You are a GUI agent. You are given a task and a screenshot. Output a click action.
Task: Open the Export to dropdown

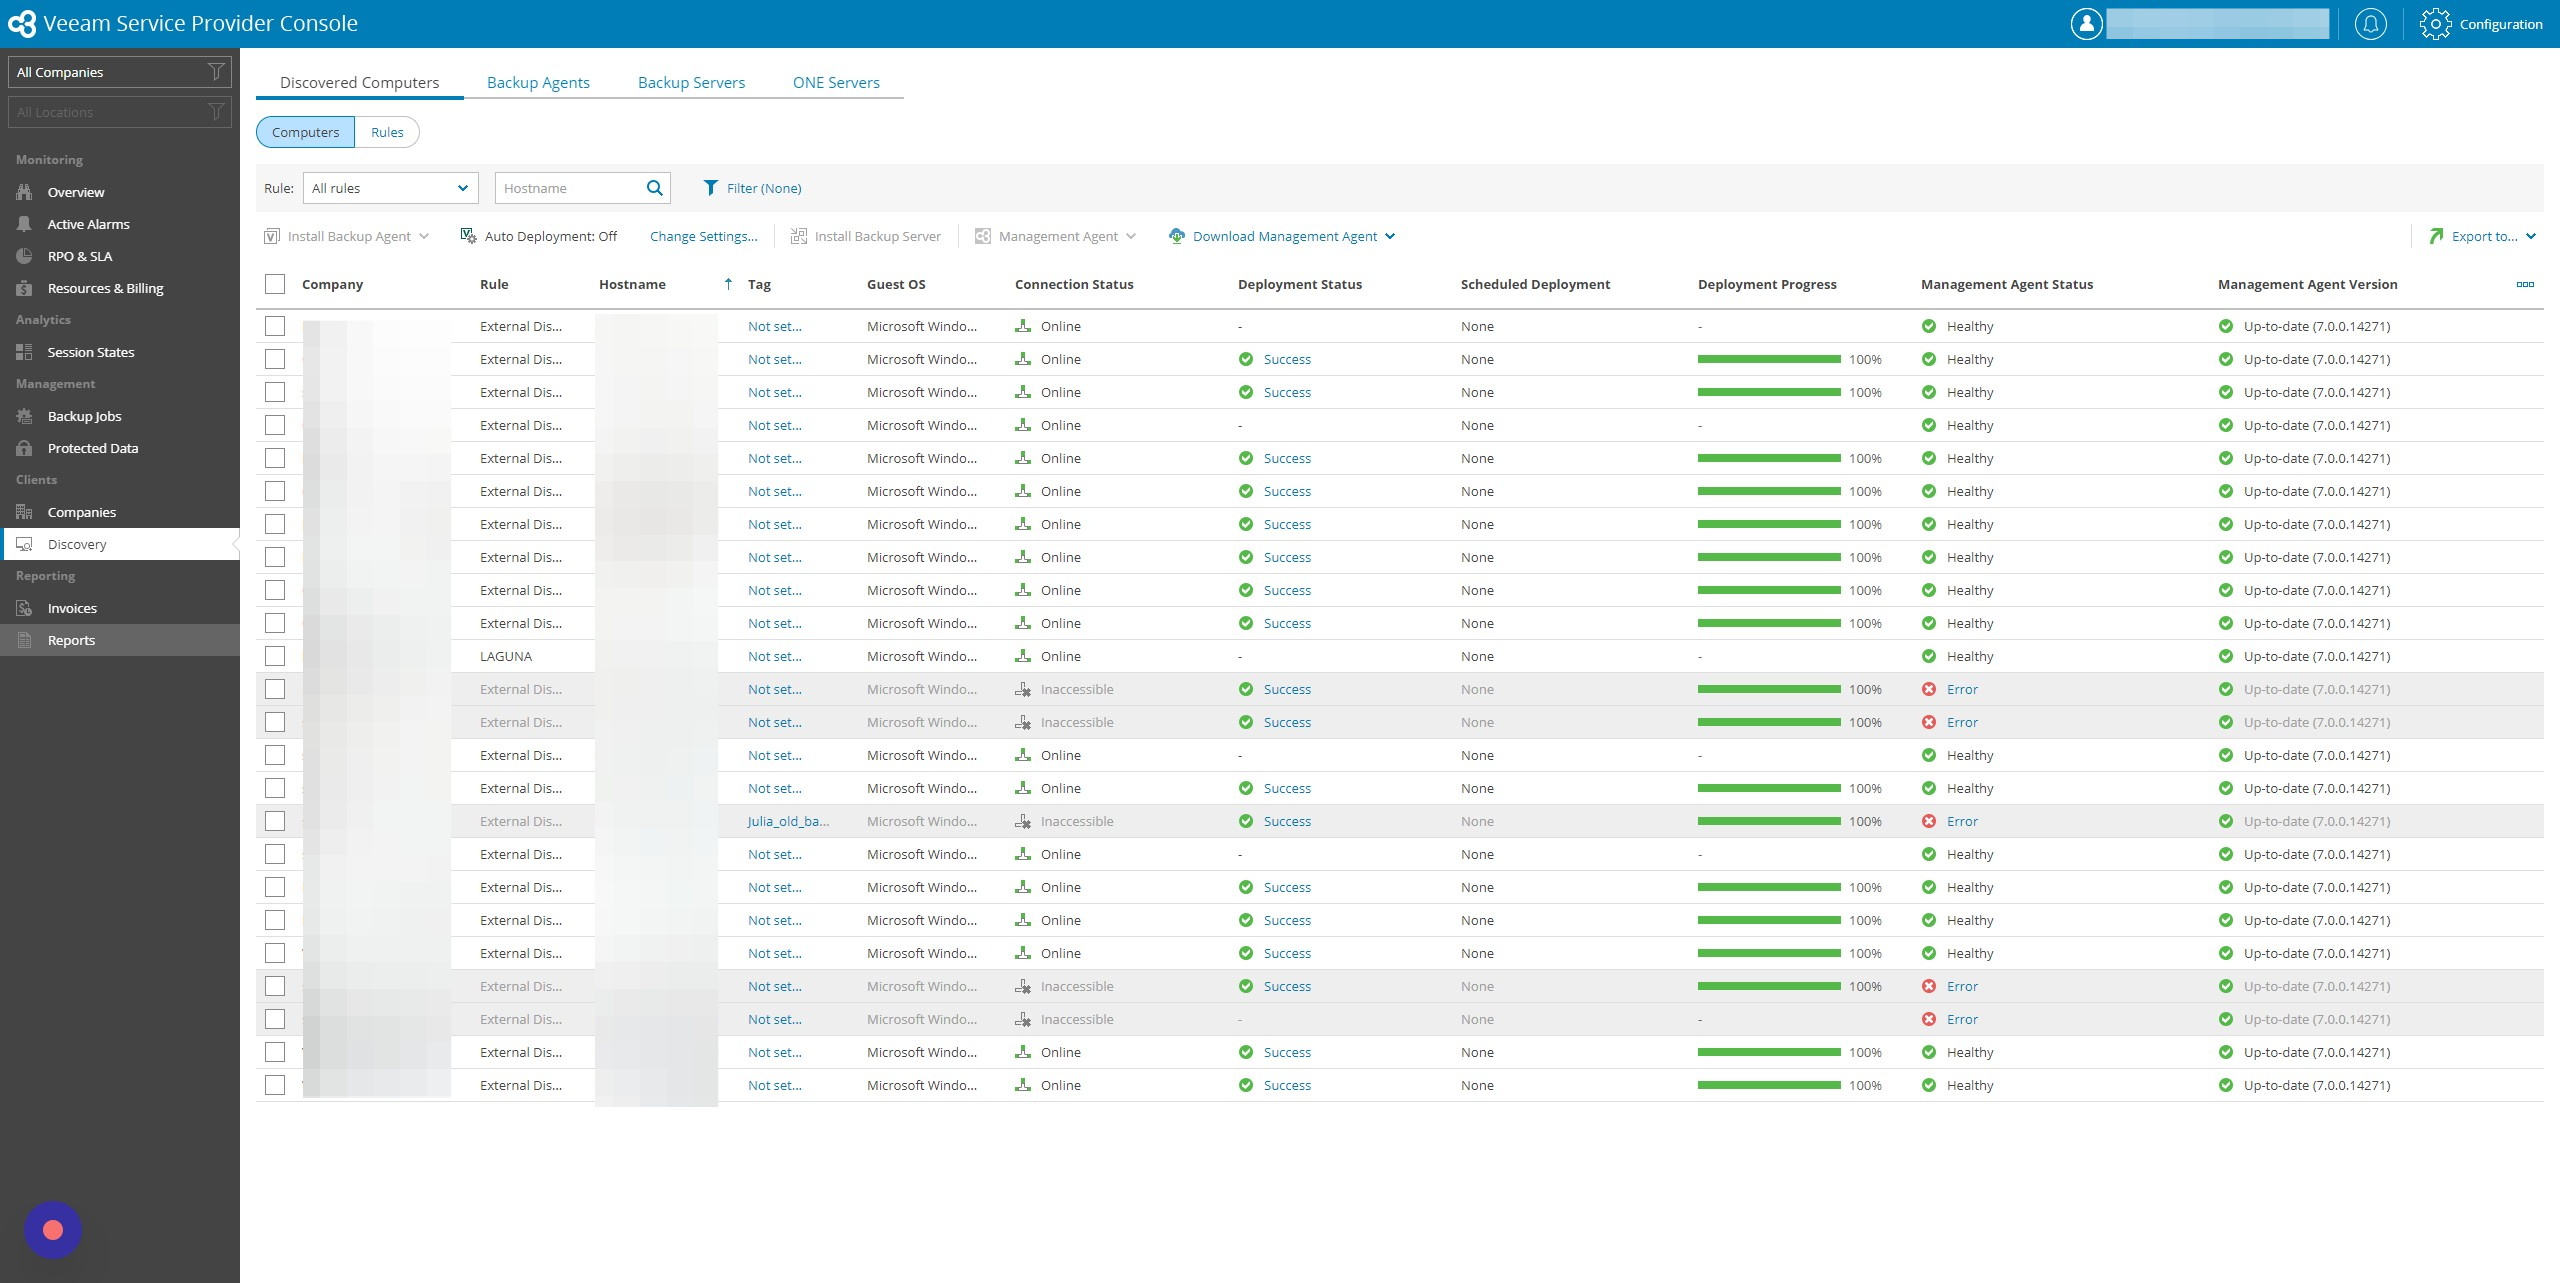pos(2484,237)
